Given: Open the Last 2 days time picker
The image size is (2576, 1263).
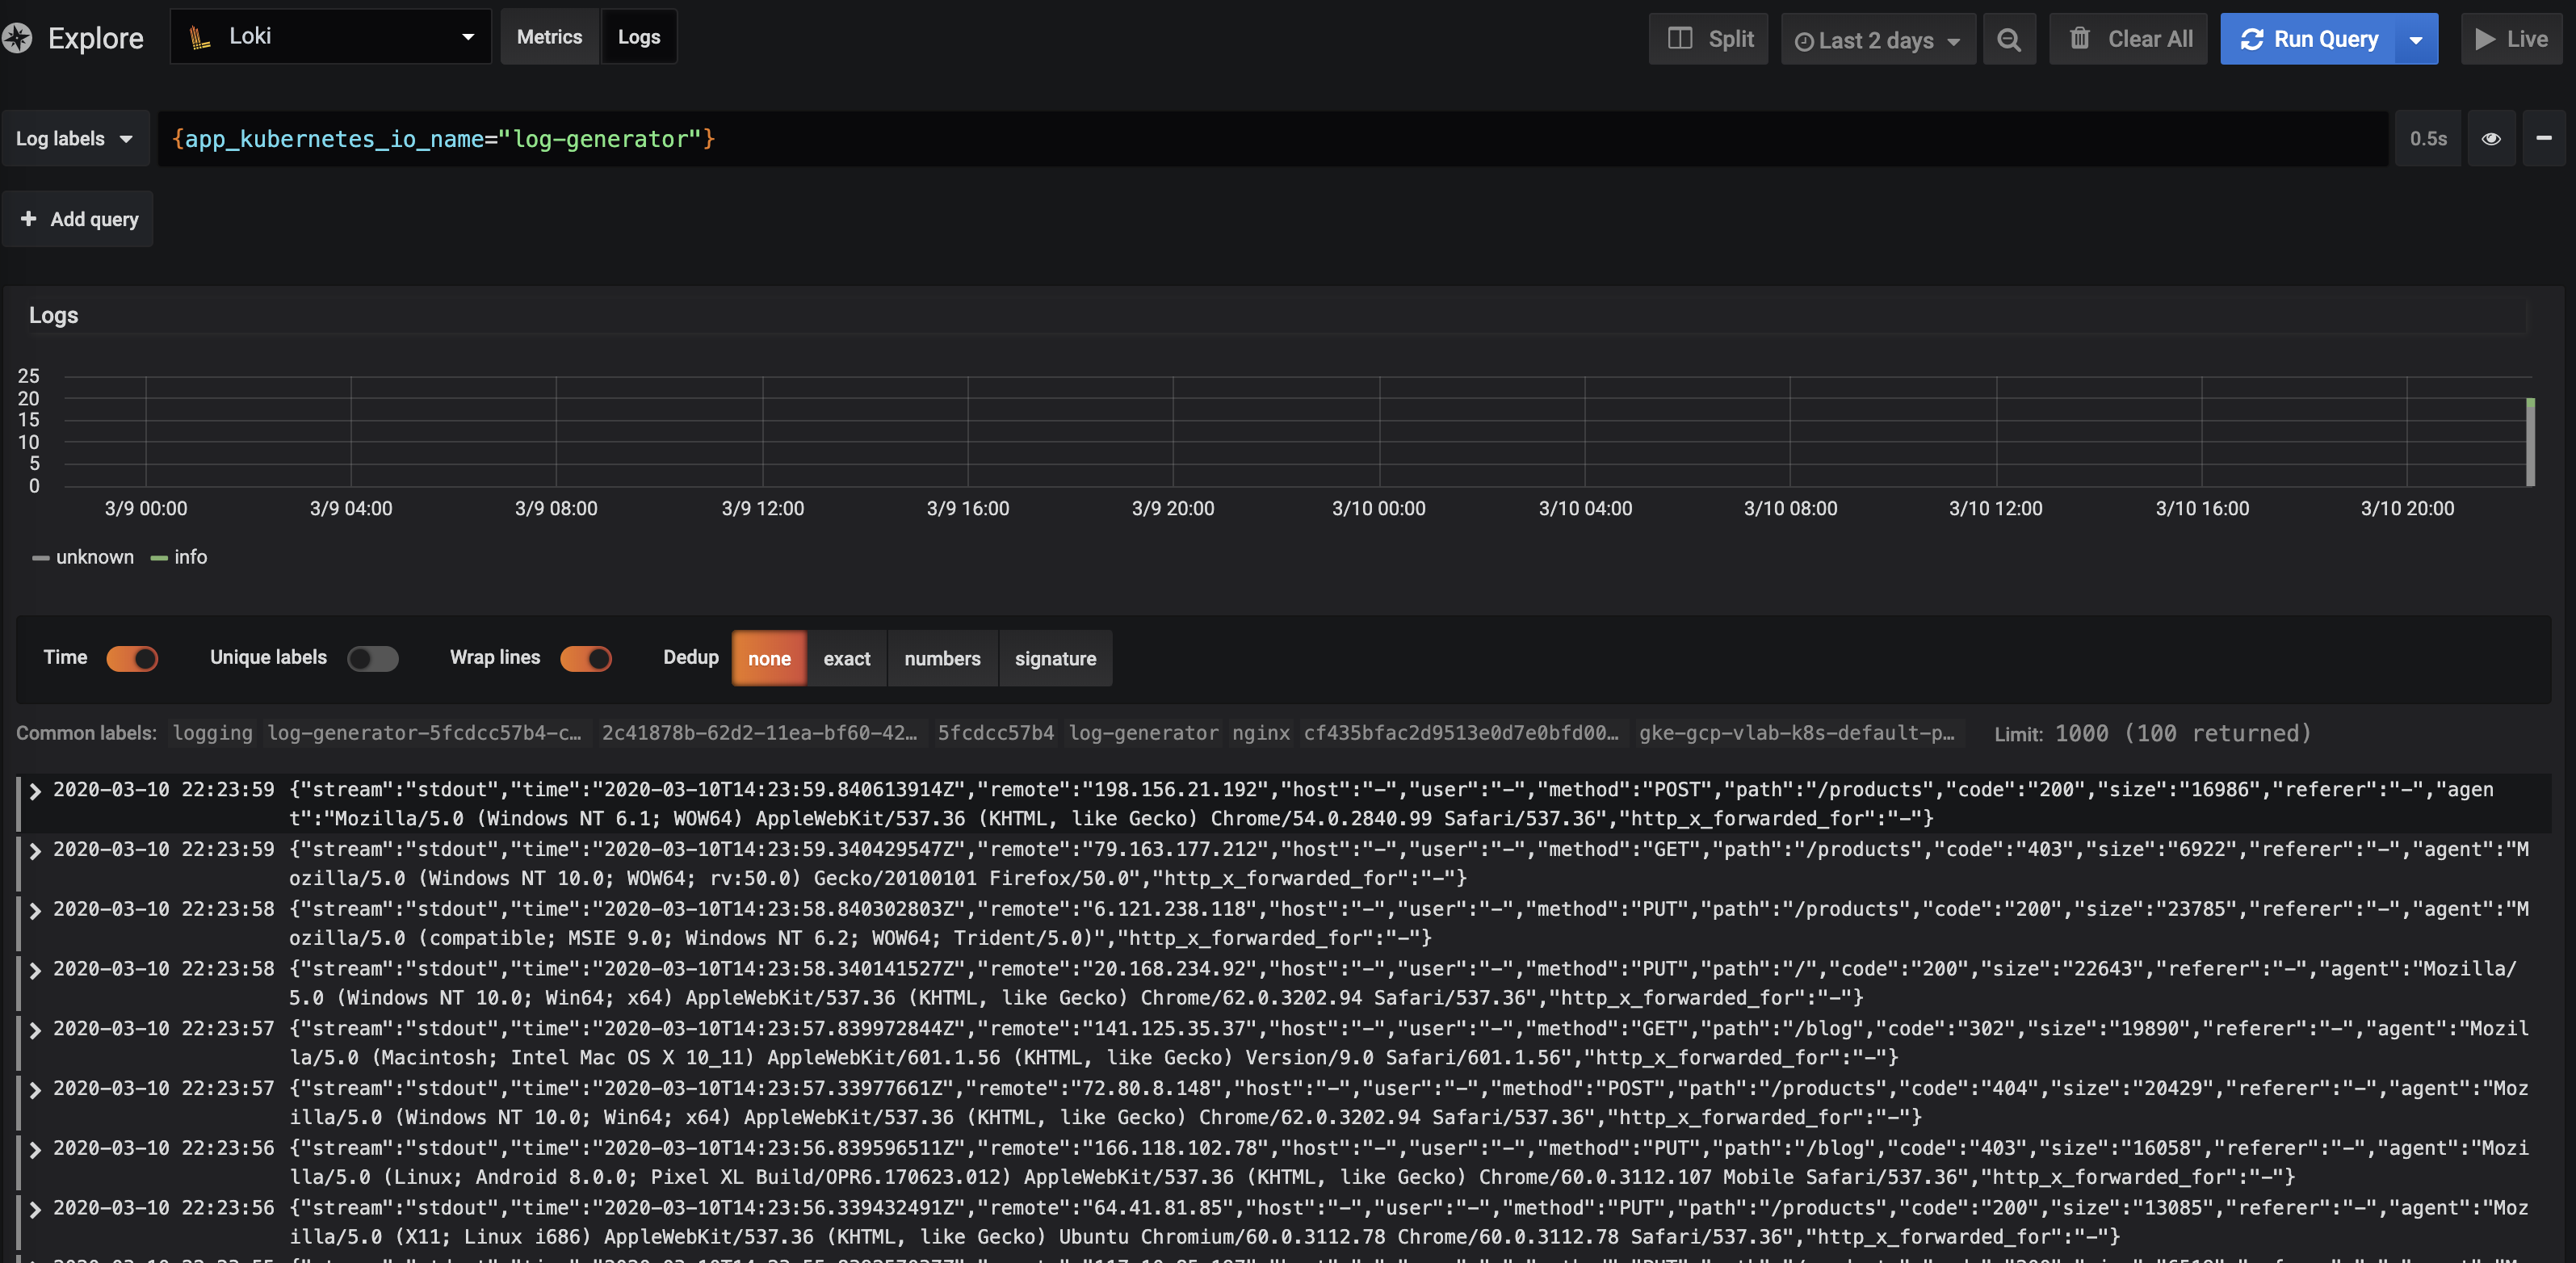Looking at the screenshot, I should click(1878, 40).
